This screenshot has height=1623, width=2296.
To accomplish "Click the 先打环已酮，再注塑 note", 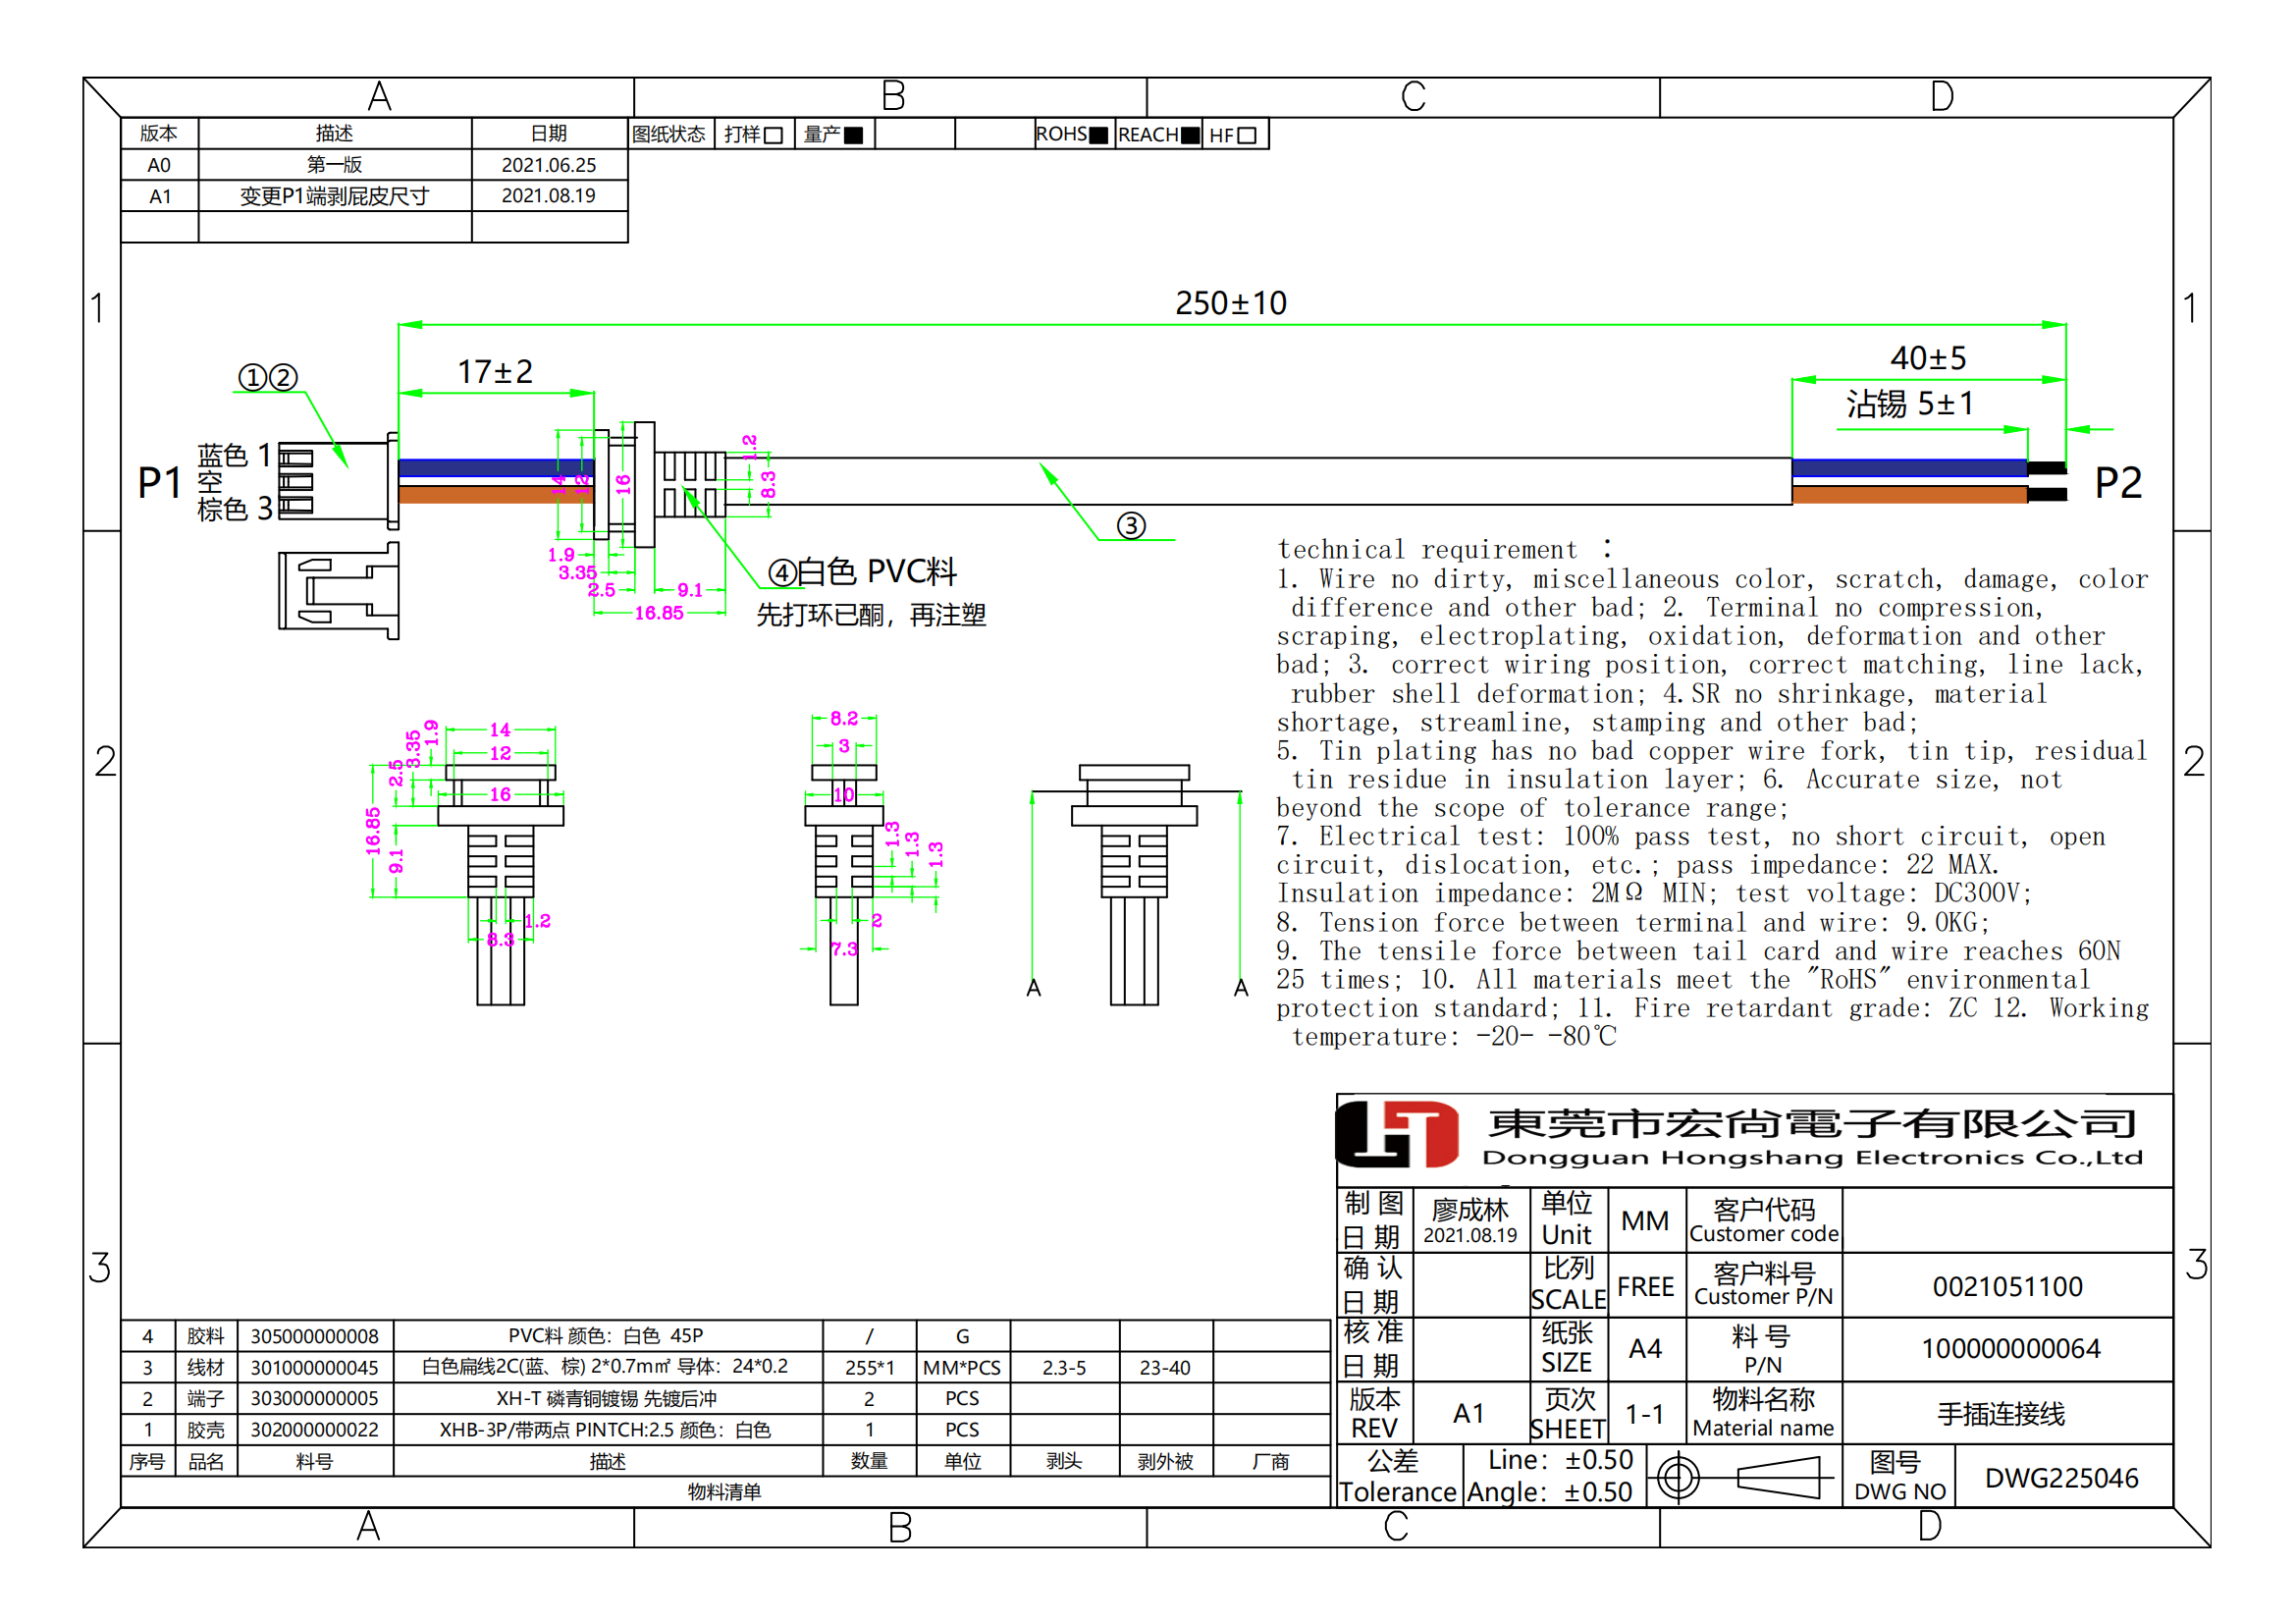I will (871, 614).
